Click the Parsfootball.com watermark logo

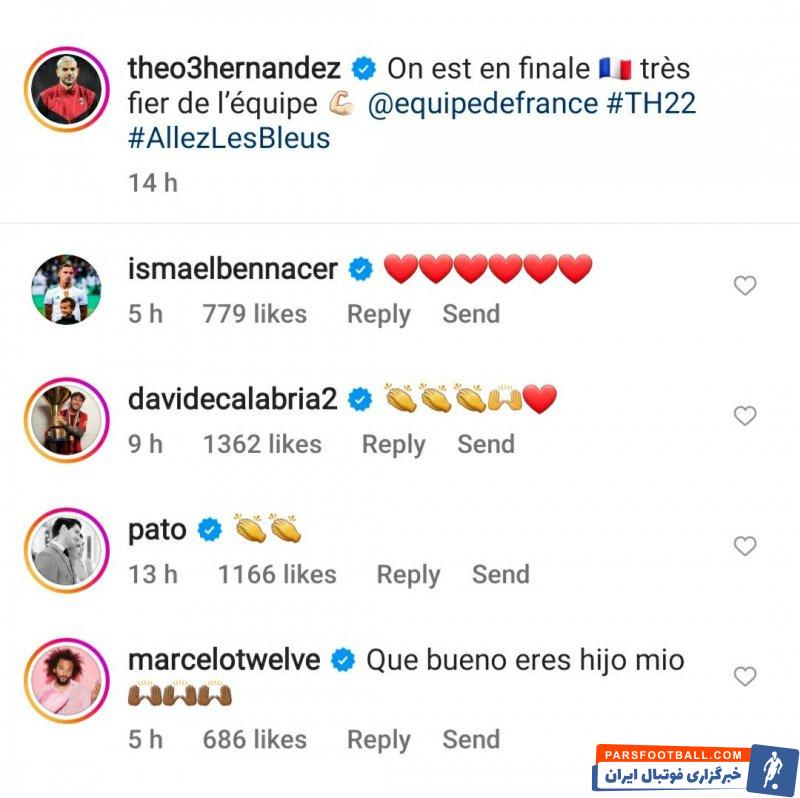pyautogui.click(x=695, y=768)
